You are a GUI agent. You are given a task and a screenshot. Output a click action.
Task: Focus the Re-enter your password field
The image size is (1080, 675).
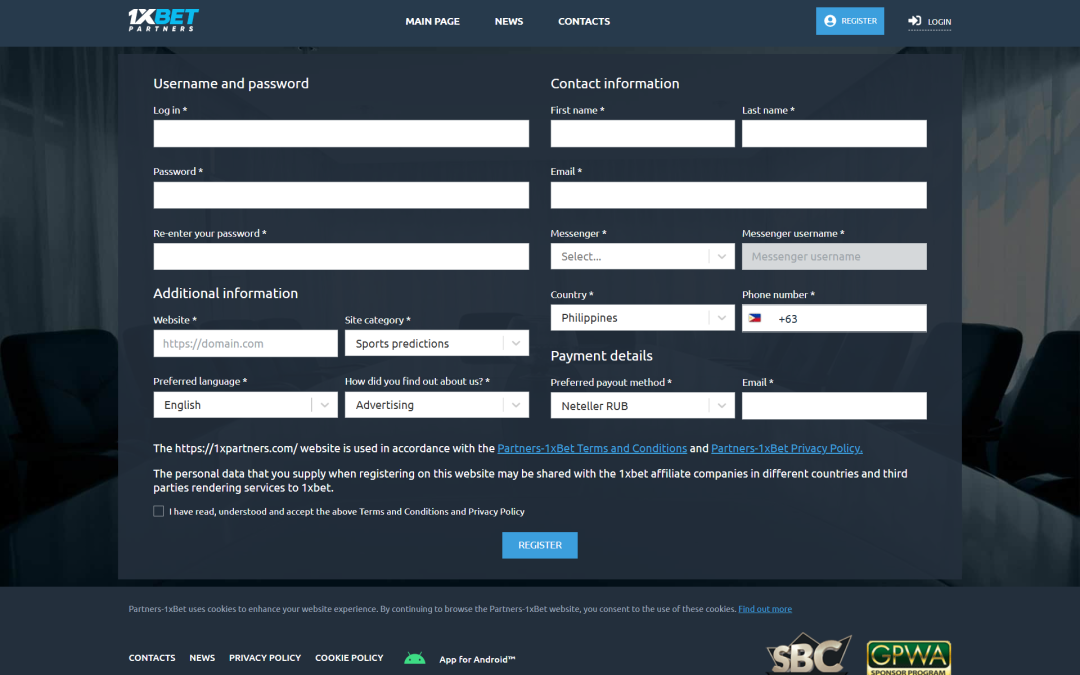pos(341,256)
